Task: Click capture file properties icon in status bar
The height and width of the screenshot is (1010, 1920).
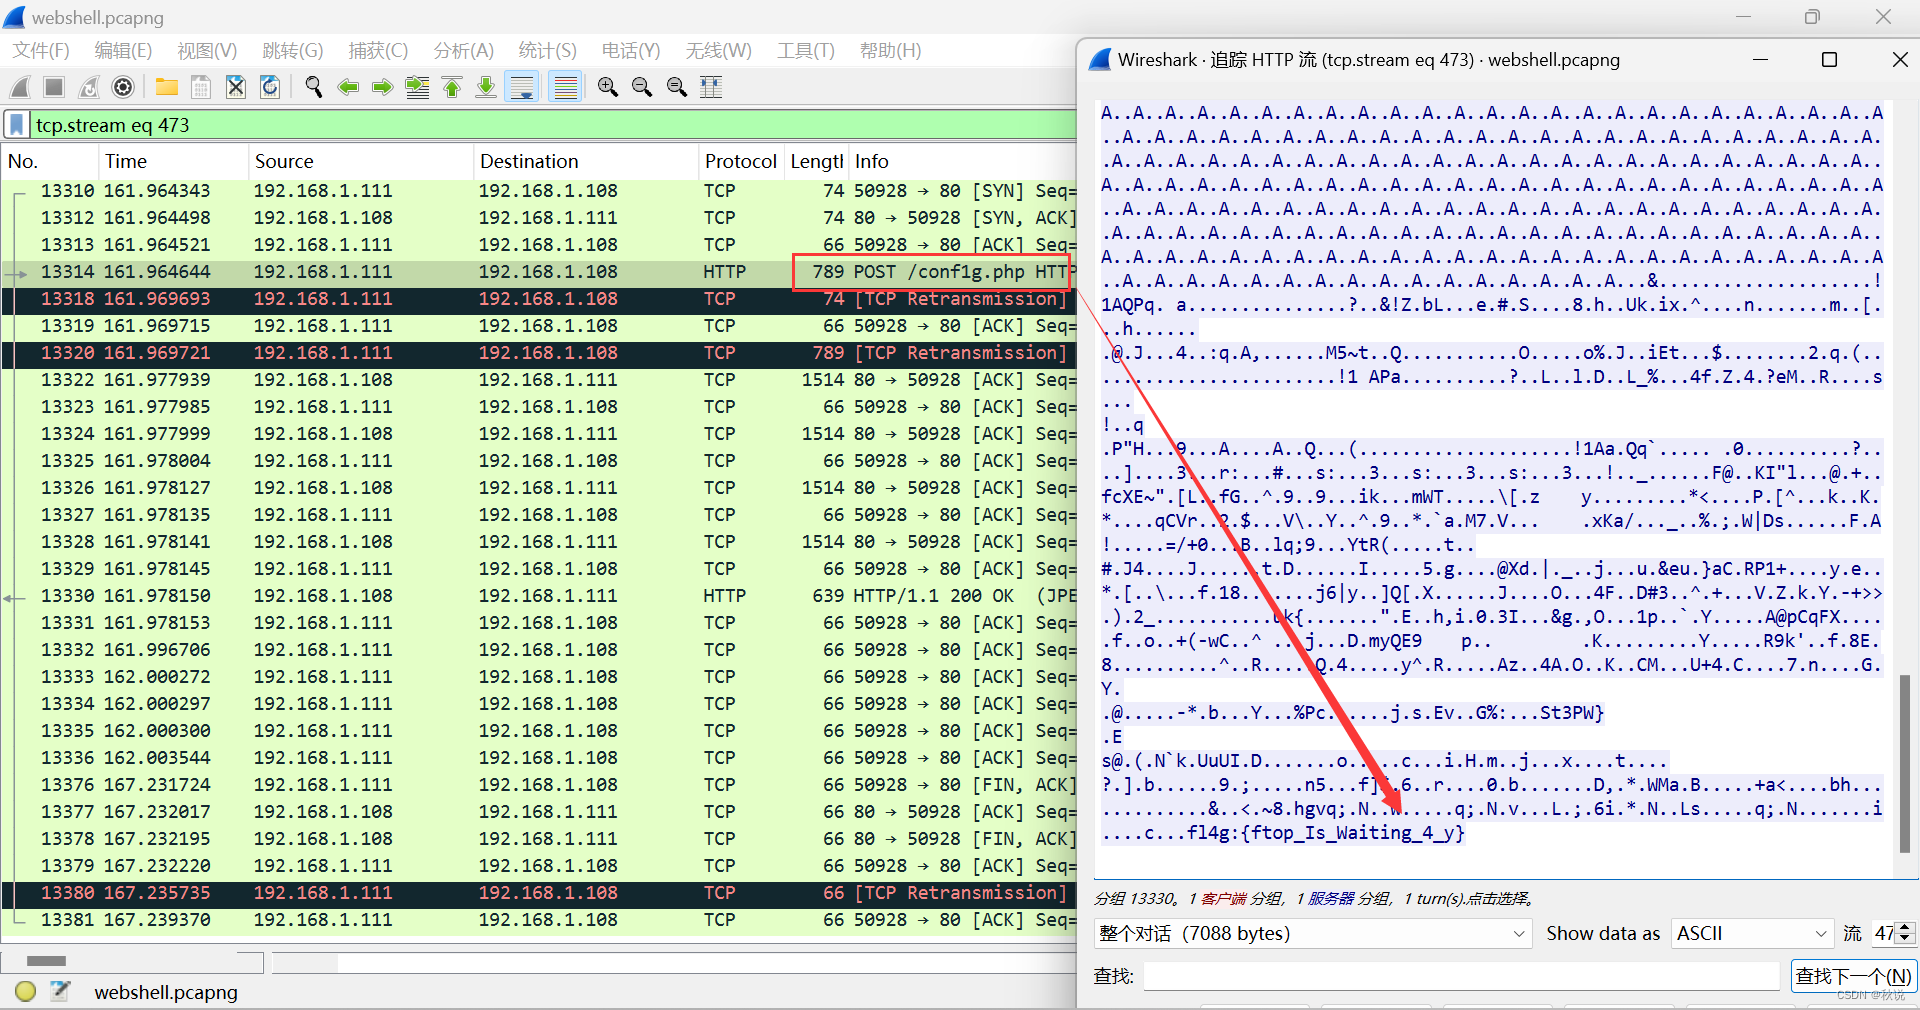Action: click(60, 991)
